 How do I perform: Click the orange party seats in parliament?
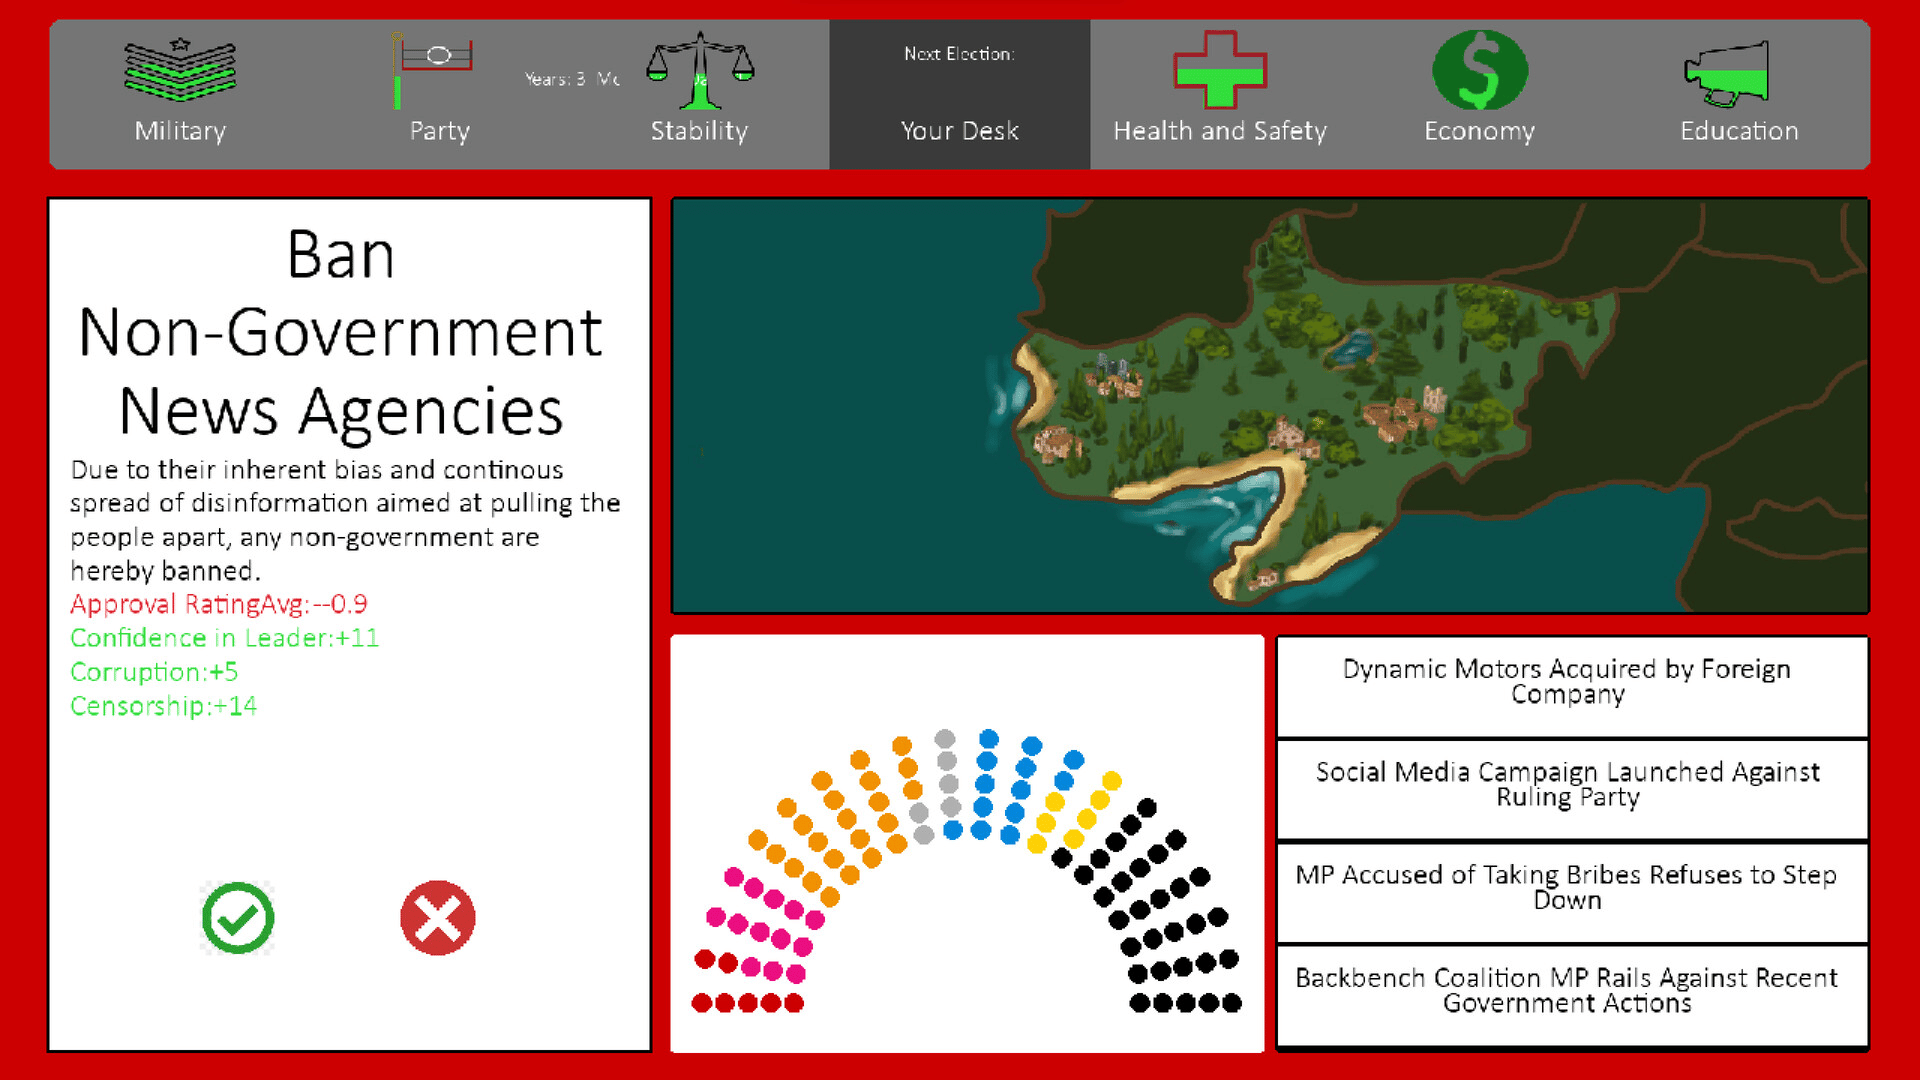click(845, 820)
